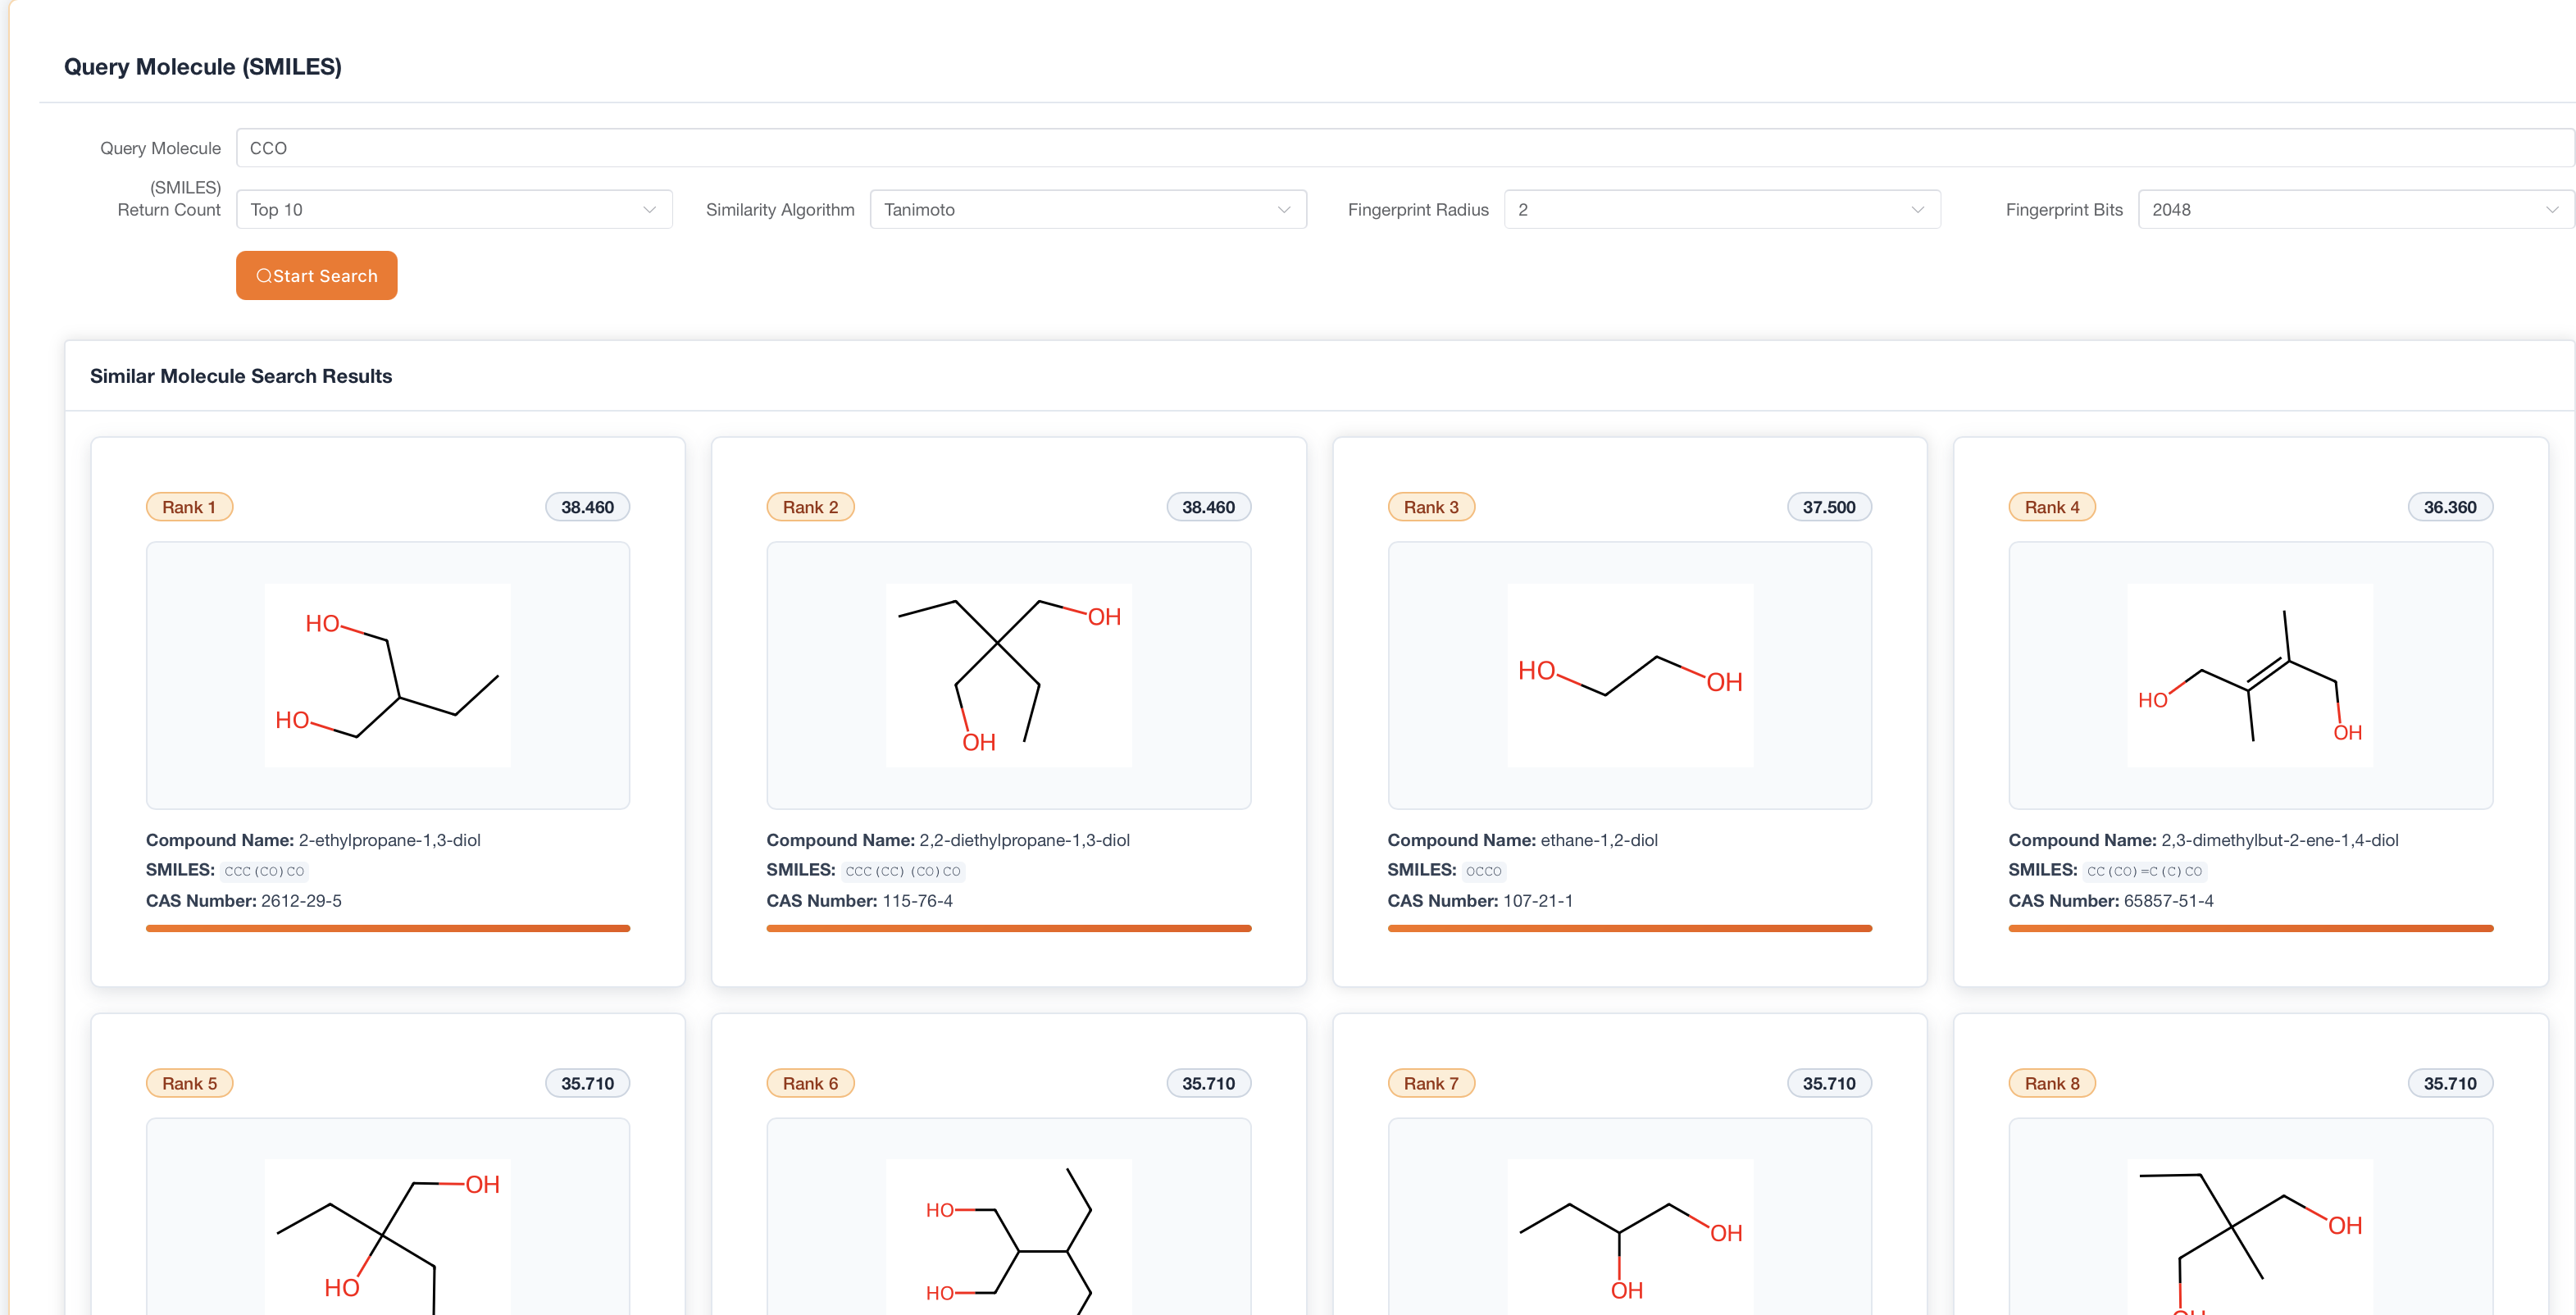Image resolution: width=2576 pixels, height=1315 pixels.
Task: Click the SMILES code CCC(CC)(CO)CO
Action: (x=903, y=871)
